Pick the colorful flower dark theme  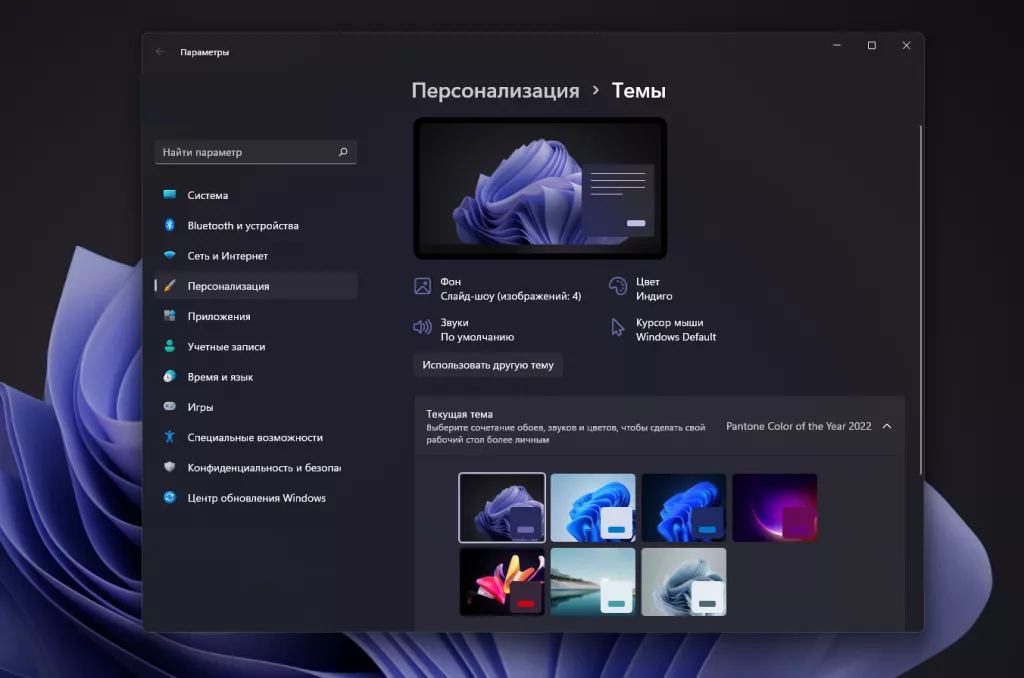[502, 582]
